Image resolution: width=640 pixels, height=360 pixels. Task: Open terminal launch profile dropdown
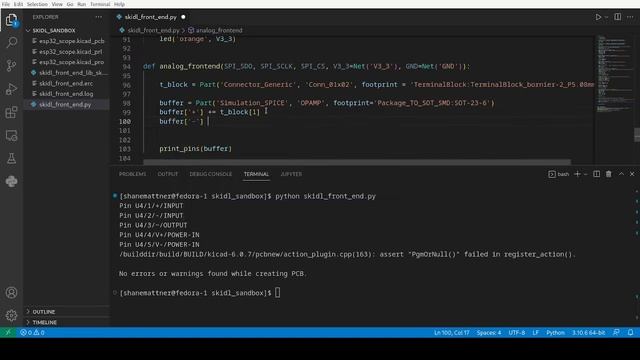(585, 174)
